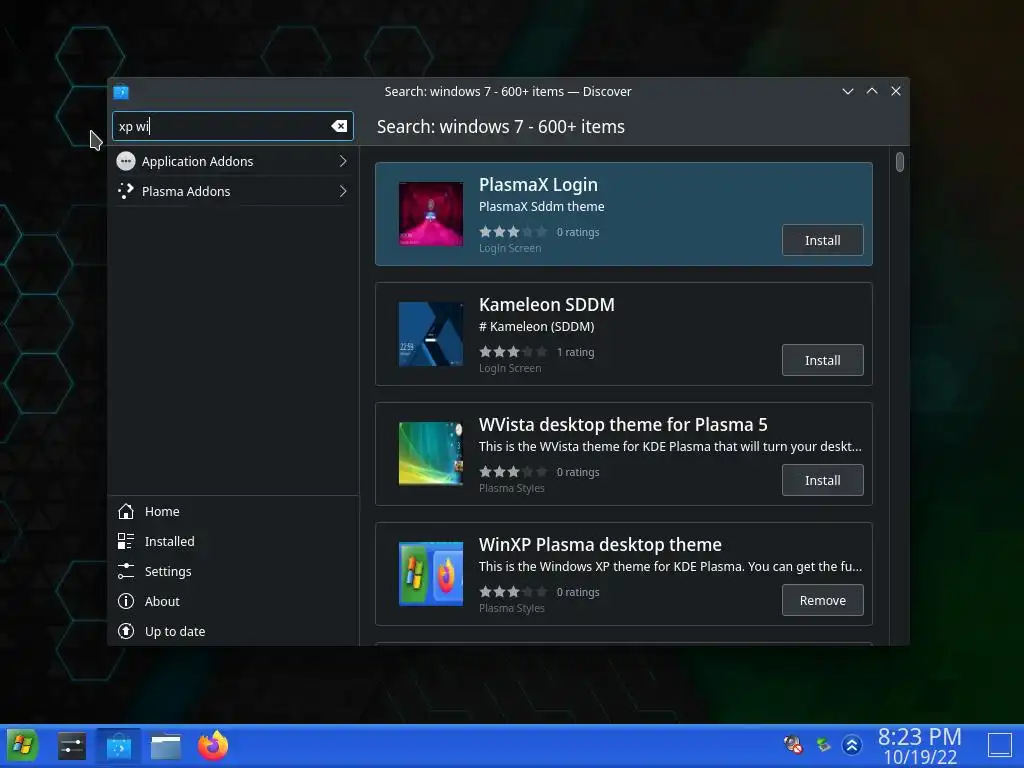Viewport: 1024px width, 768px height.
Task: Open the Kameleon SDDM thumbnail
Action: point(431,334)
